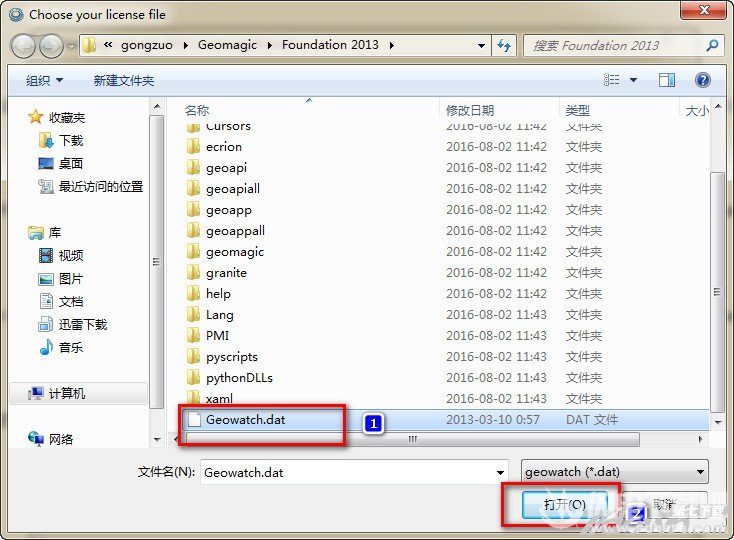
Task: Close the Choose your license file dialog
Action: pyautogui.click(x=704, y=9)
